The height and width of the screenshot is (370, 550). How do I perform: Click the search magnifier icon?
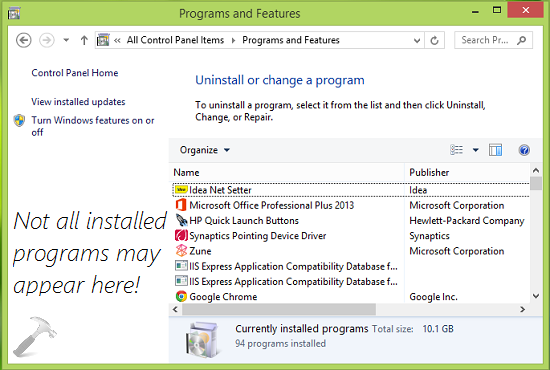tap(522, 40)
